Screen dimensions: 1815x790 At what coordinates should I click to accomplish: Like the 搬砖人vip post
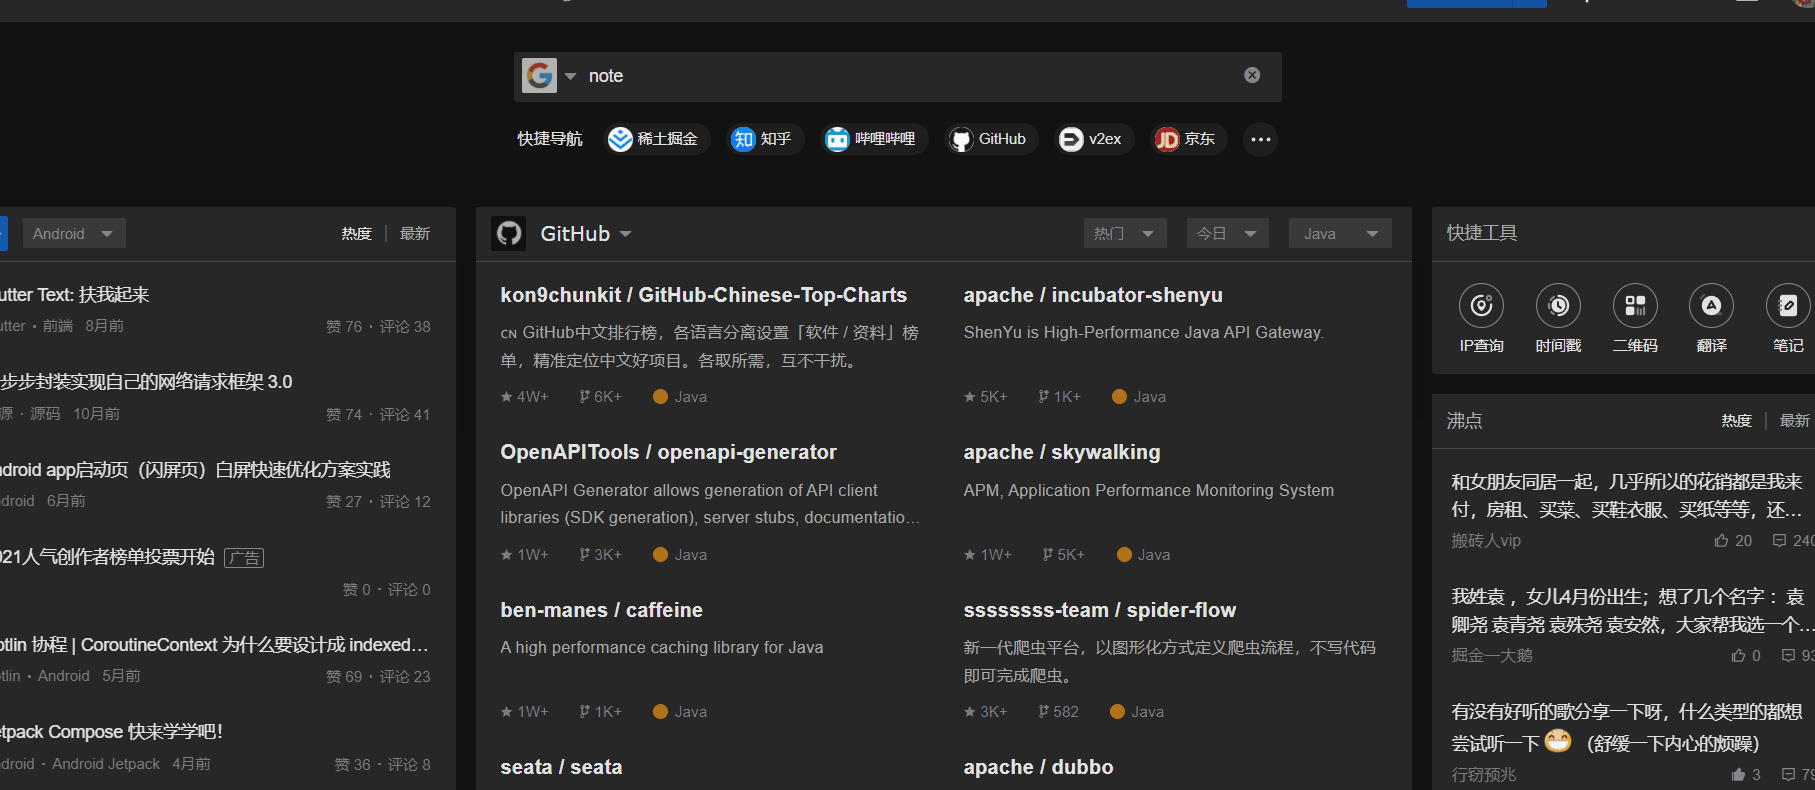coord(1733,541)
